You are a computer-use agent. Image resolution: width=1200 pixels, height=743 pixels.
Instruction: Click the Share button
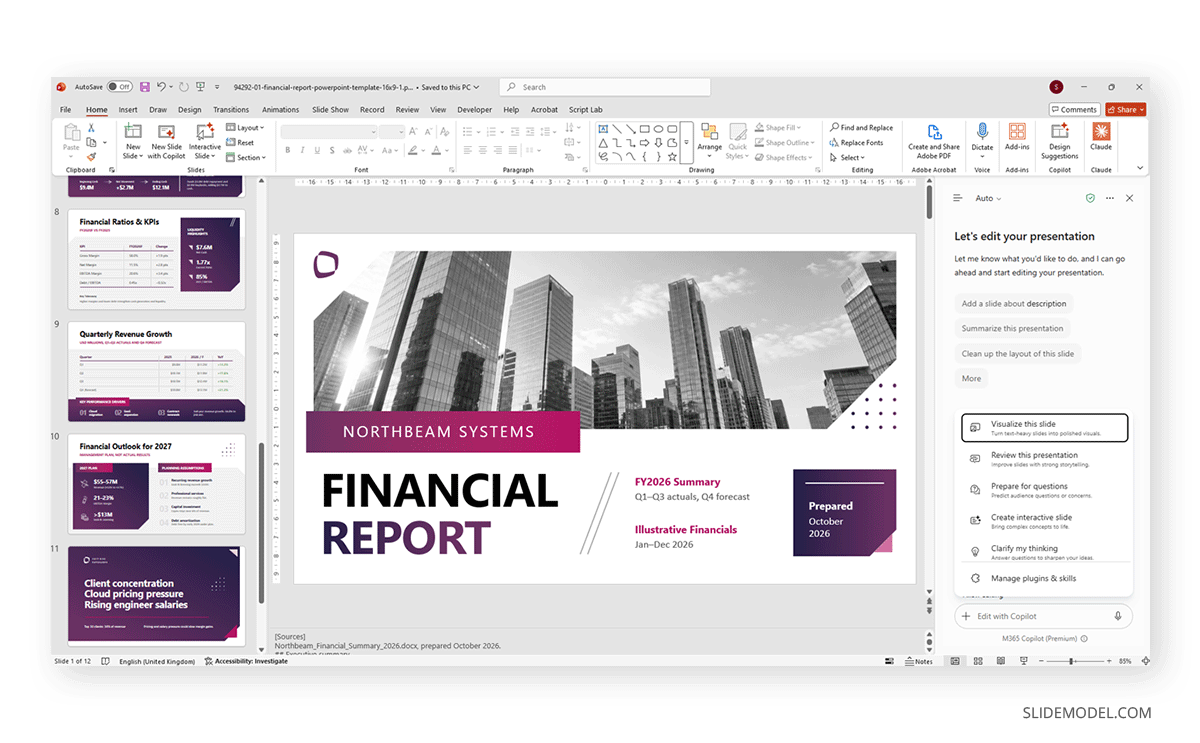[x=1126, y=110]
